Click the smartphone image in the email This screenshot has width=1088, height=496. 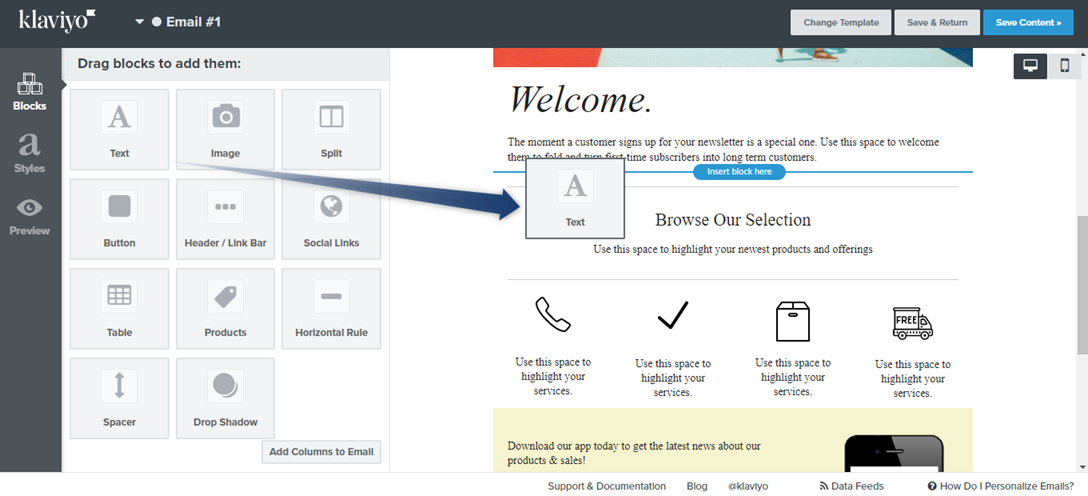point(894,453)
